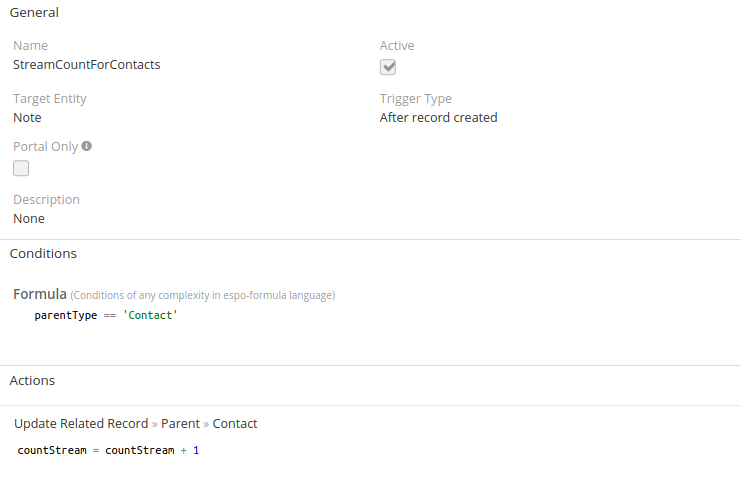Click the Description None value
This screenshot has width=741, height=493.
tap(29, 219)
